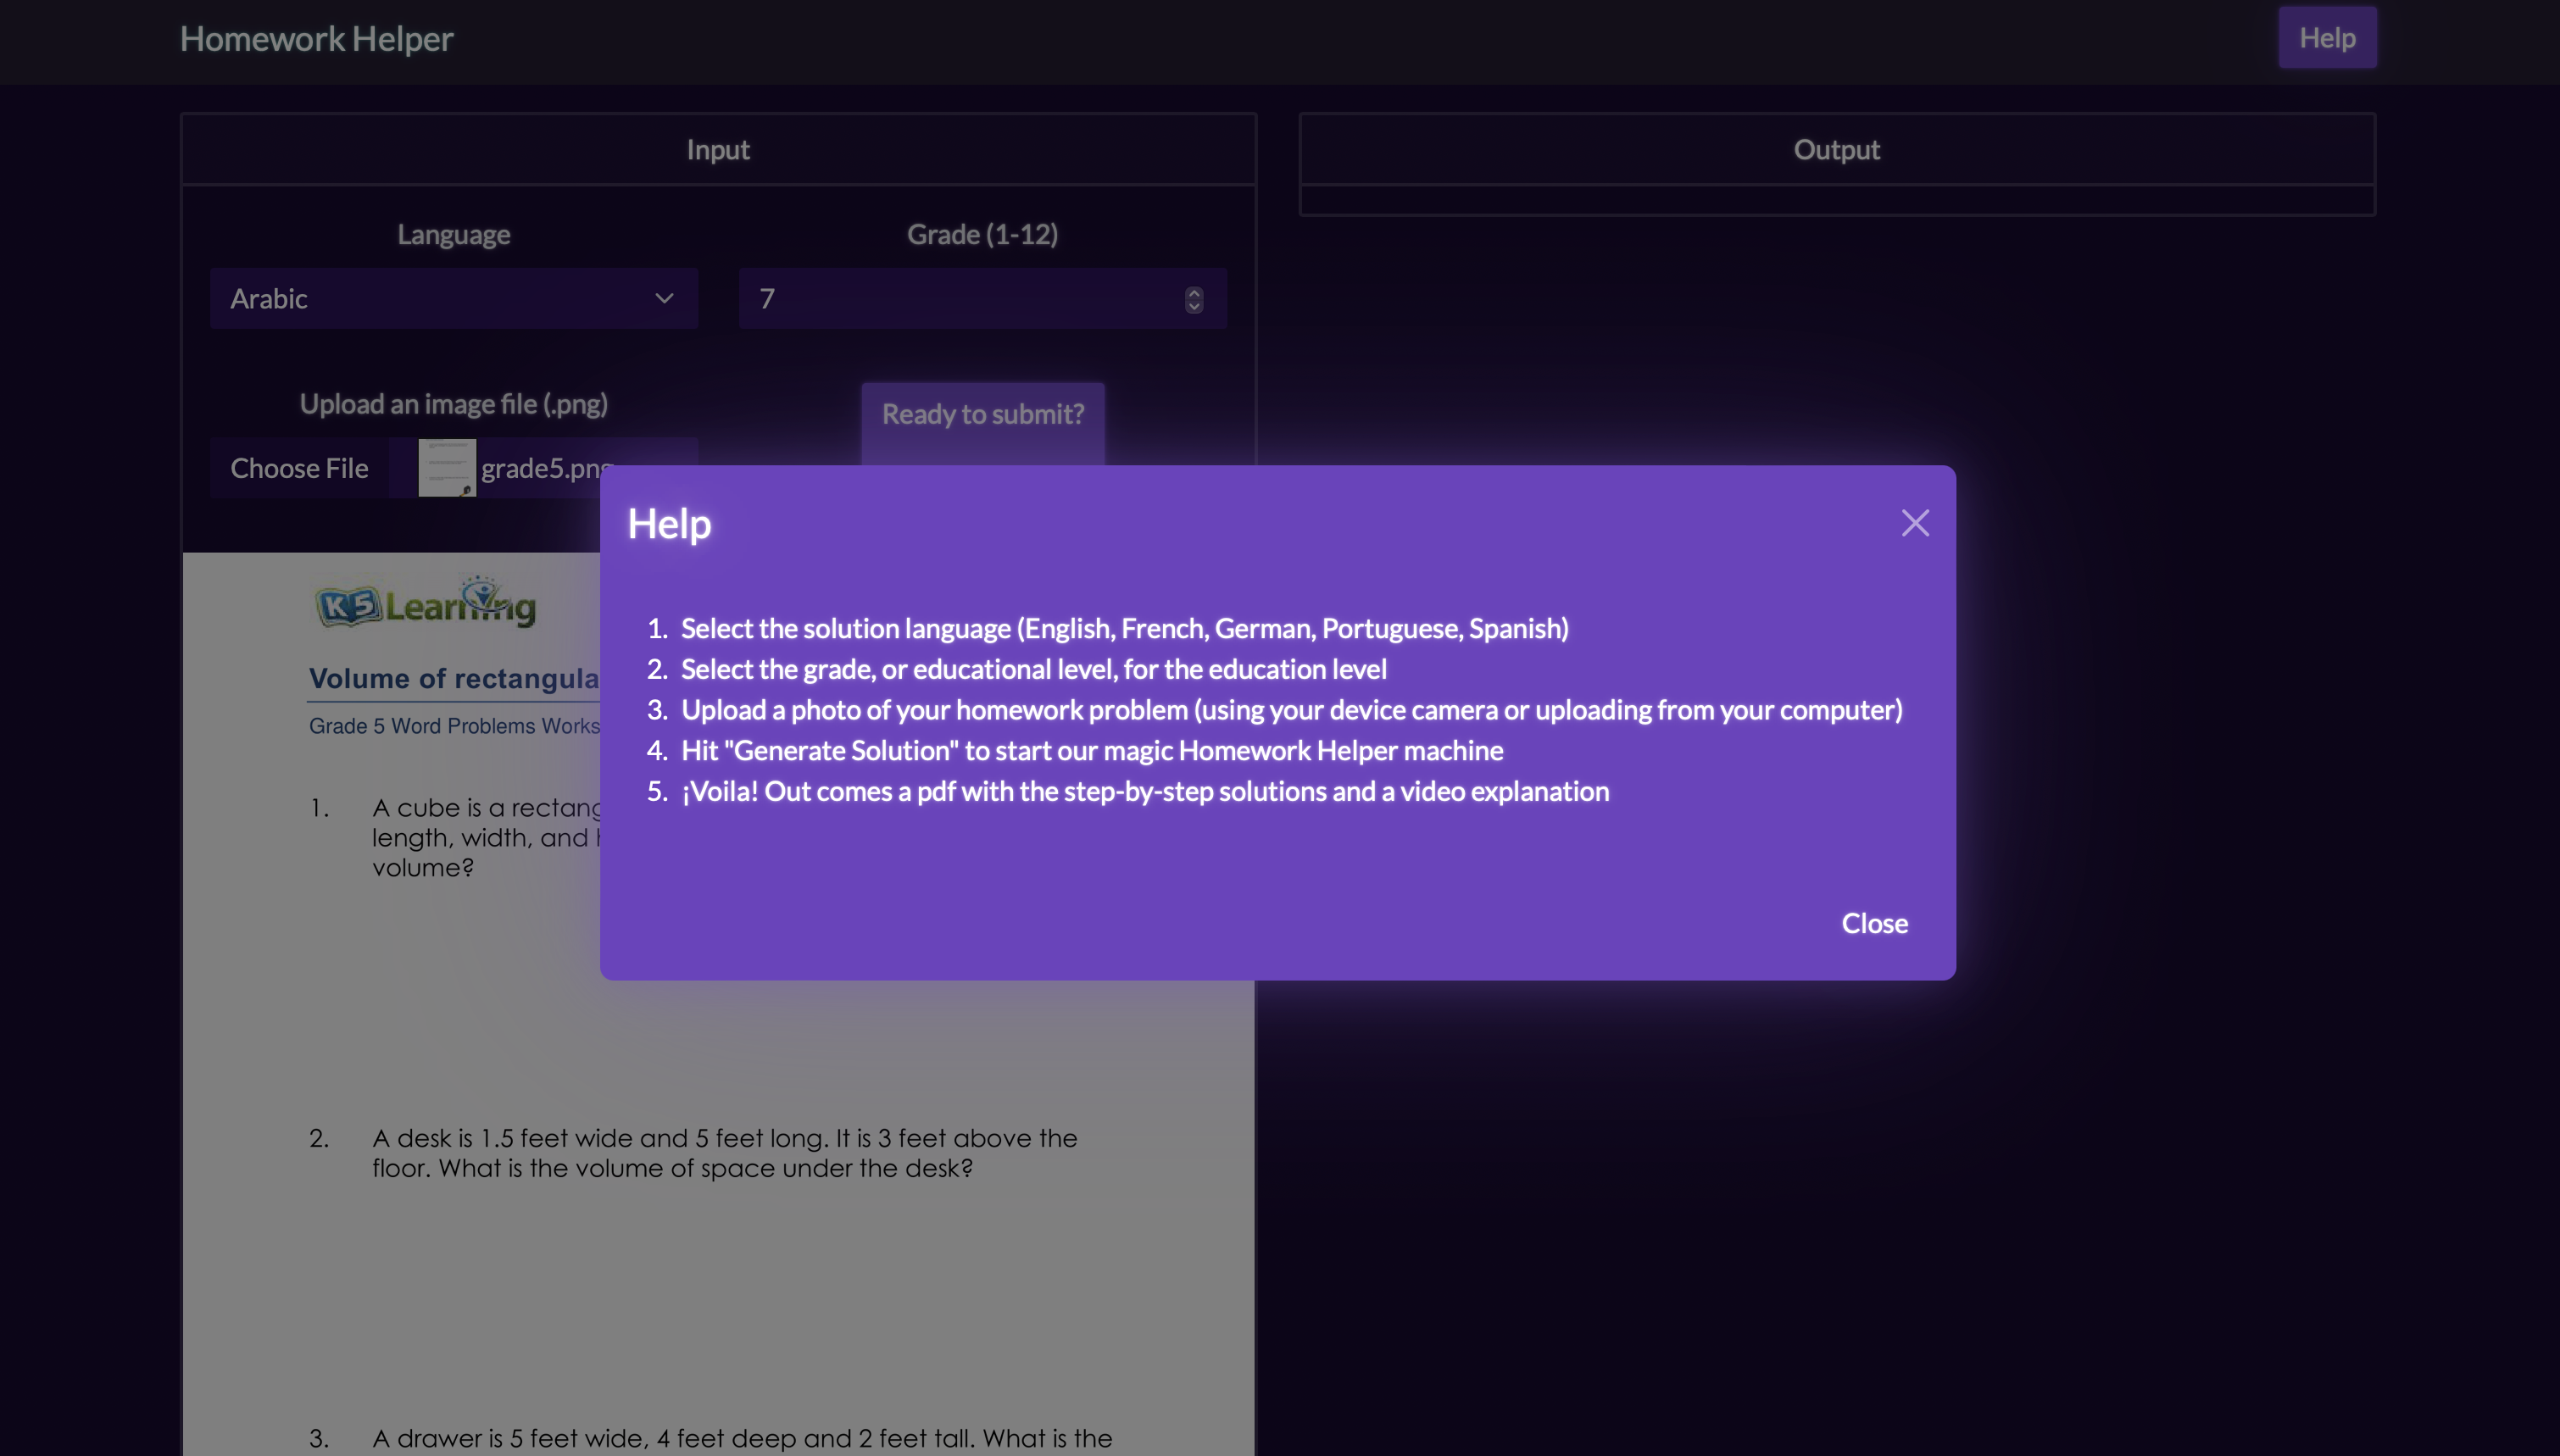Click the 'Upload an image file (.png)' label
Viewport: 2560px width, 1456px height.
point(453,404)
